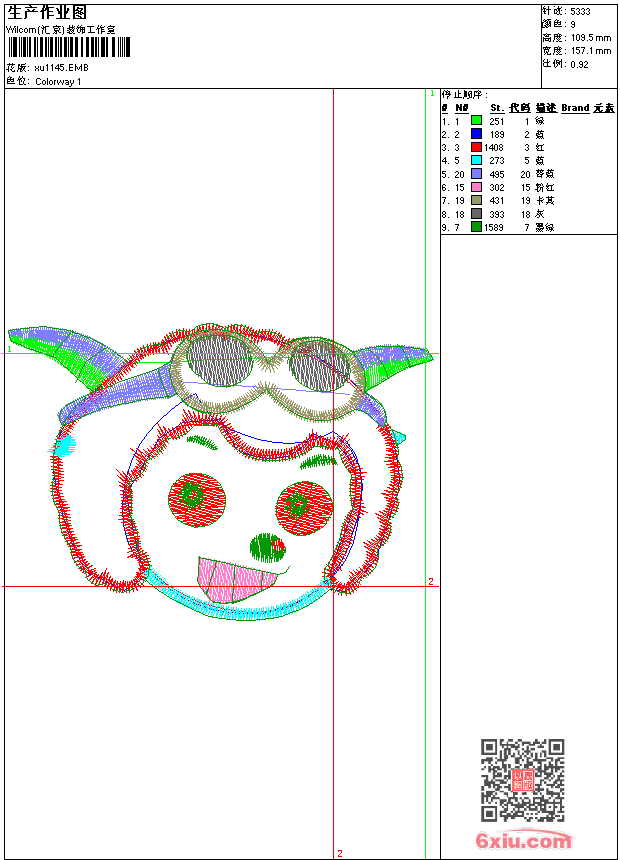Screen dimensions: 620x860
Task: Open the 6xiu.com watermark link
Action: (524, 841)
